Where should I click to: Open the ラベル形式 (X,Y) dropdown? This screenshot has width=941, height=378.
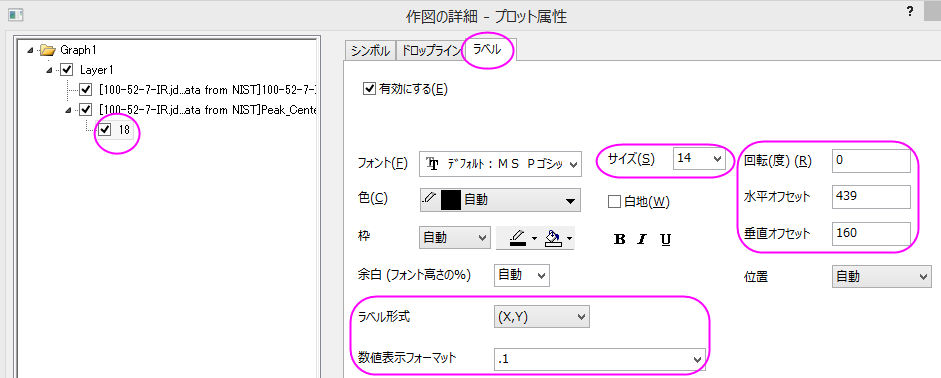point(541,317)
